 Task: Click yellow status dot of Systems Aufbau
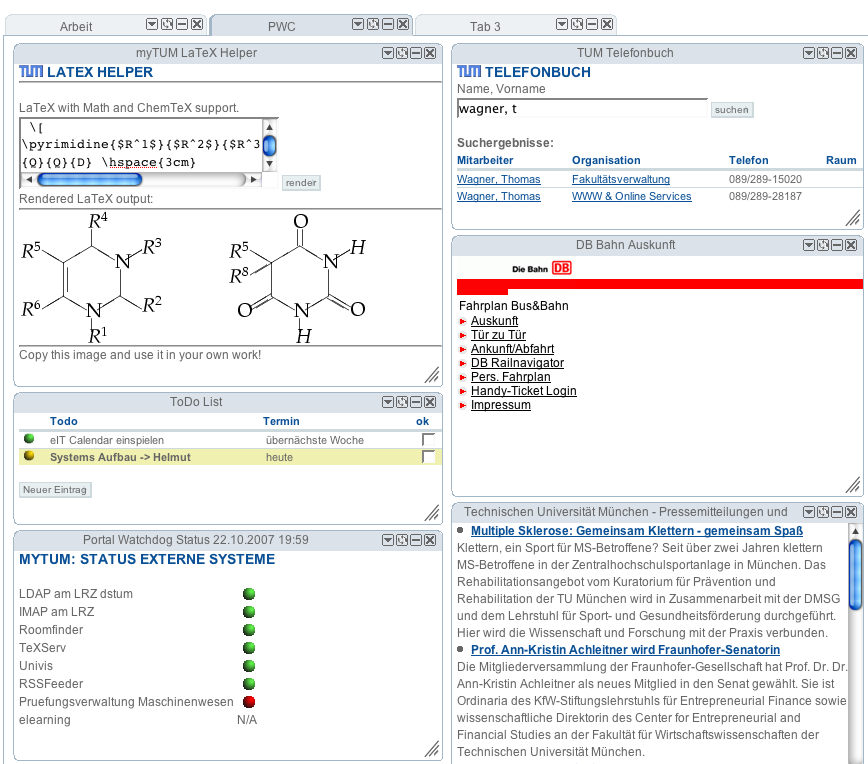point(29,456)
